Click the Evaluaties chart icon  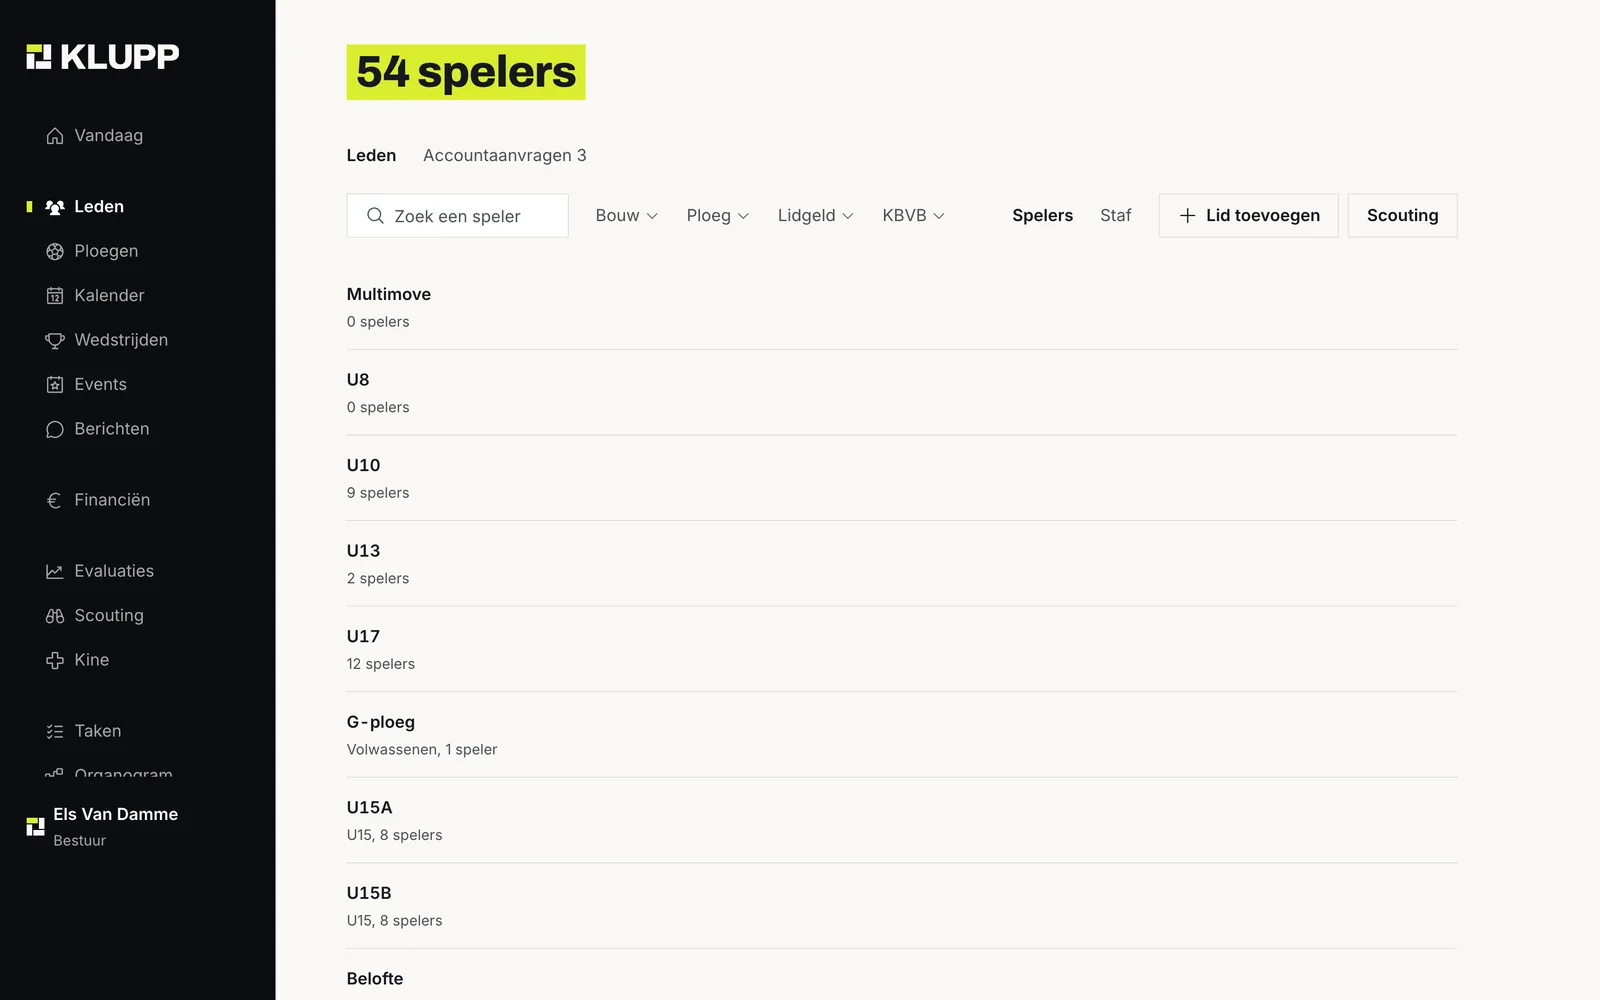[x=55, y=571]
